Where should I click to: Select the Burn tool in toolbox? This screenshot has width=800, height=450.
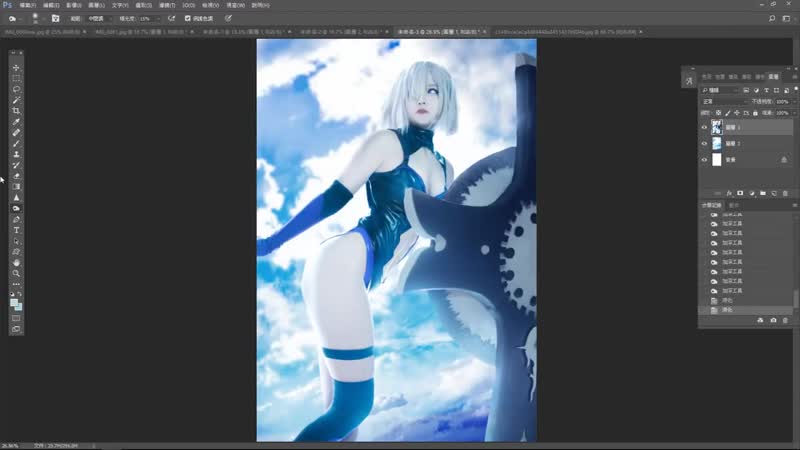click(16, 209)
